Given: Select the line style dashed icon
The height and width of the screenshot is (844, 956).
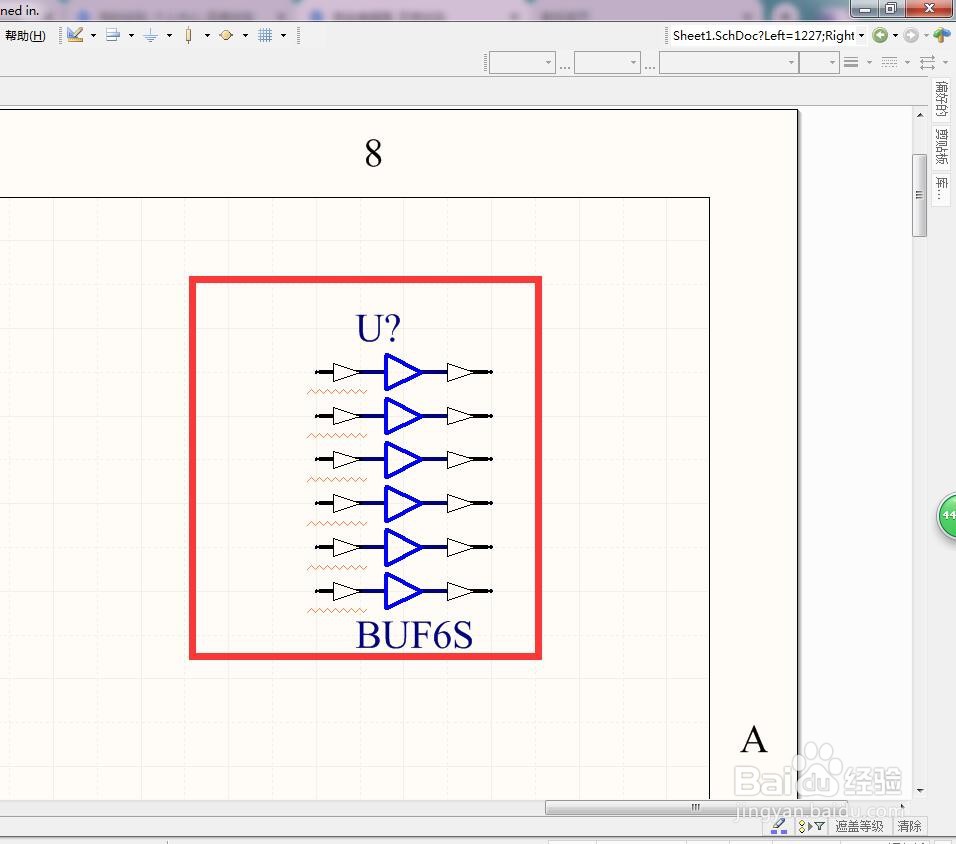Looking at the screenshot, I should [x=890, y=62].
